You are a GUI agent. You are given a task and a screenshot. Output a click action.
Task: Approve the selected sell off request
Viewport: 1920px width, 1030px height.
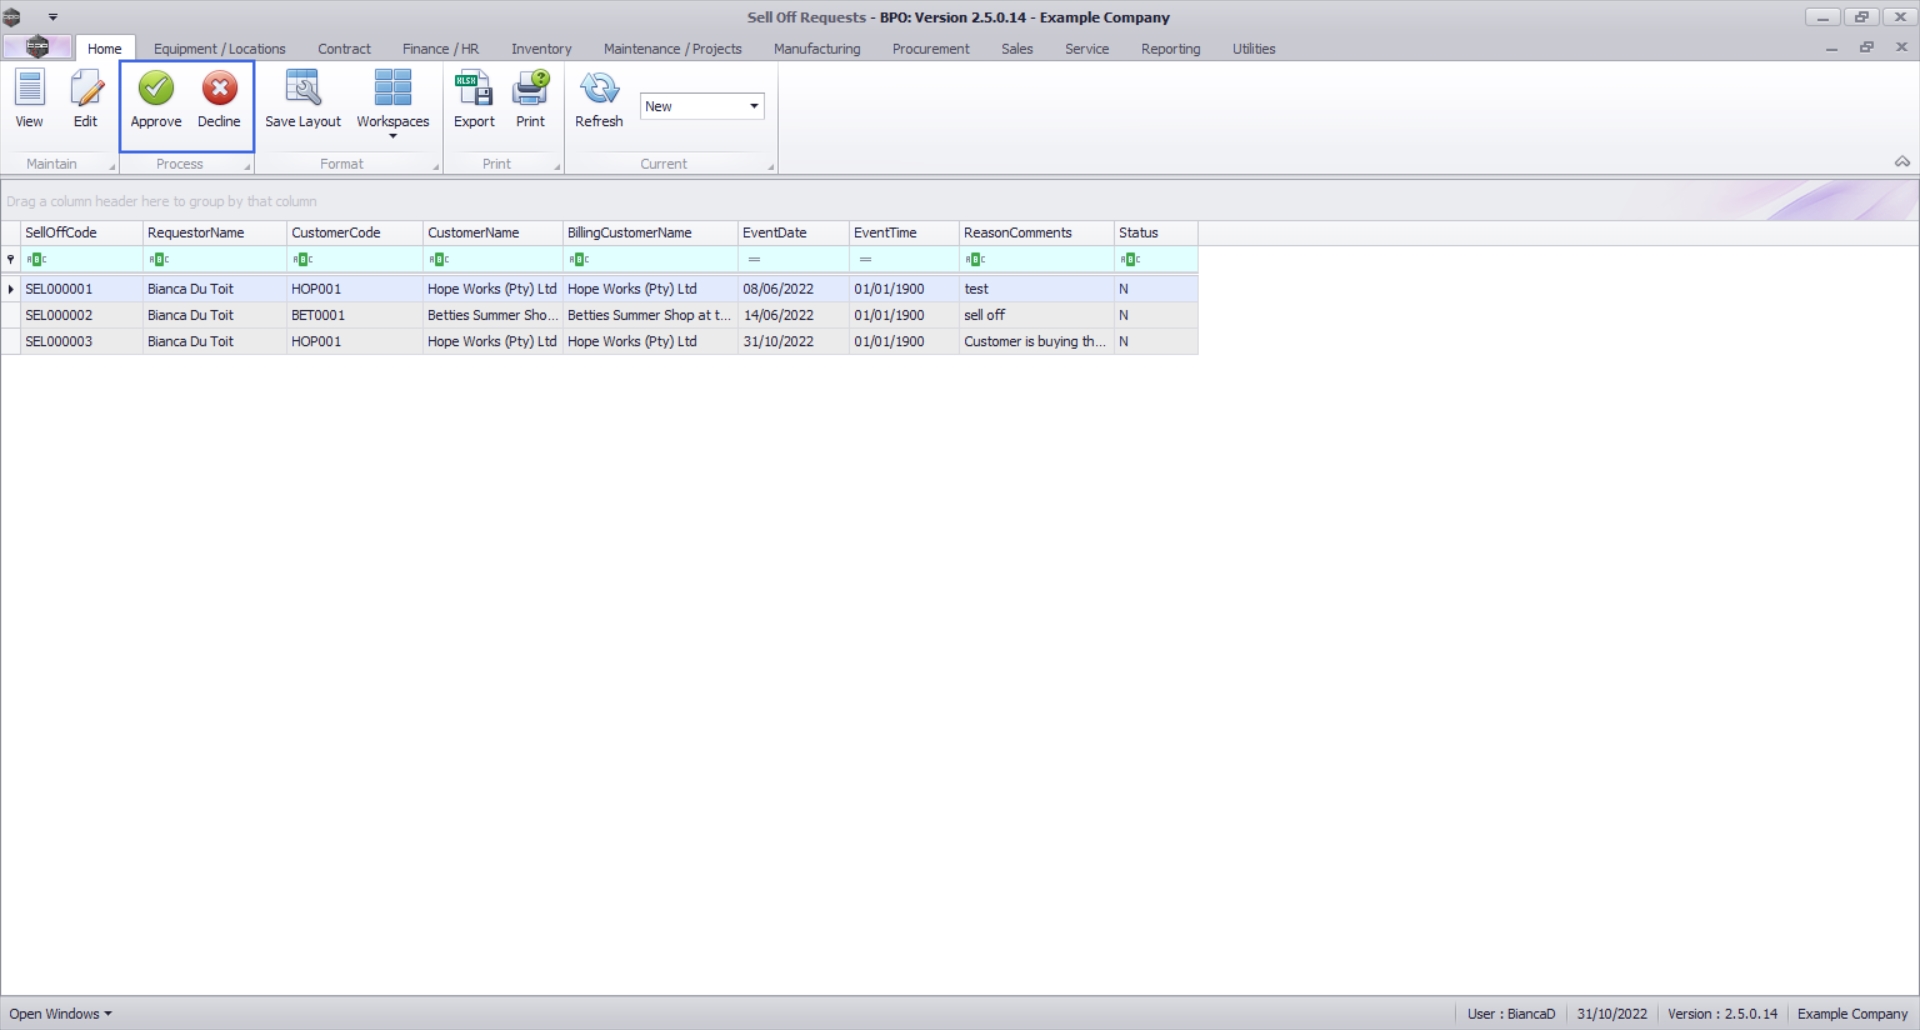tap(156, 98)
